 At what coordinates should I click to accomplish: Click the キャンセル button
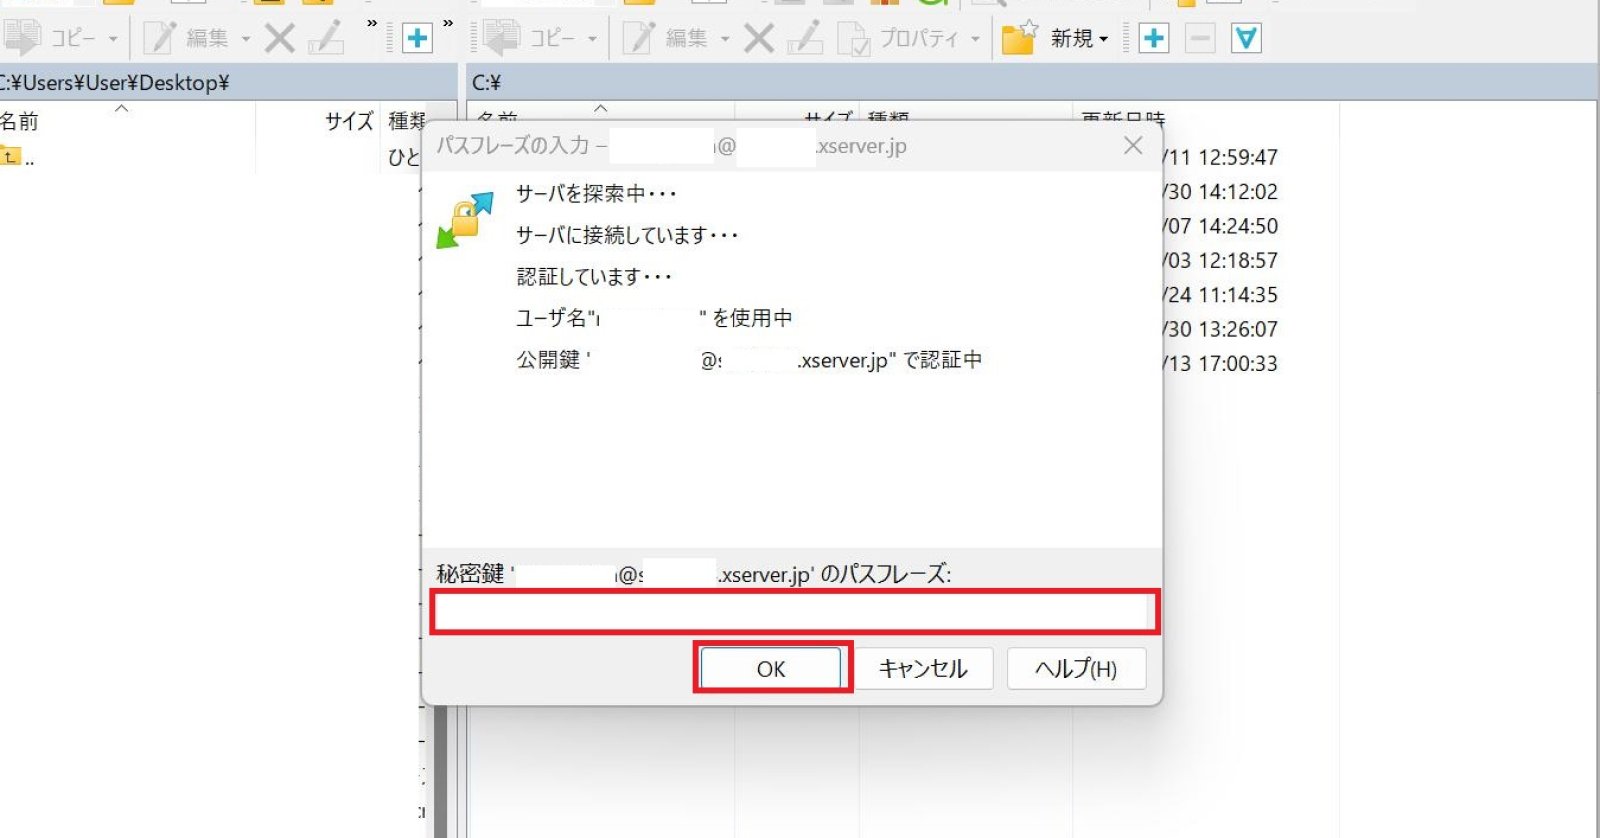coord(923,668)
